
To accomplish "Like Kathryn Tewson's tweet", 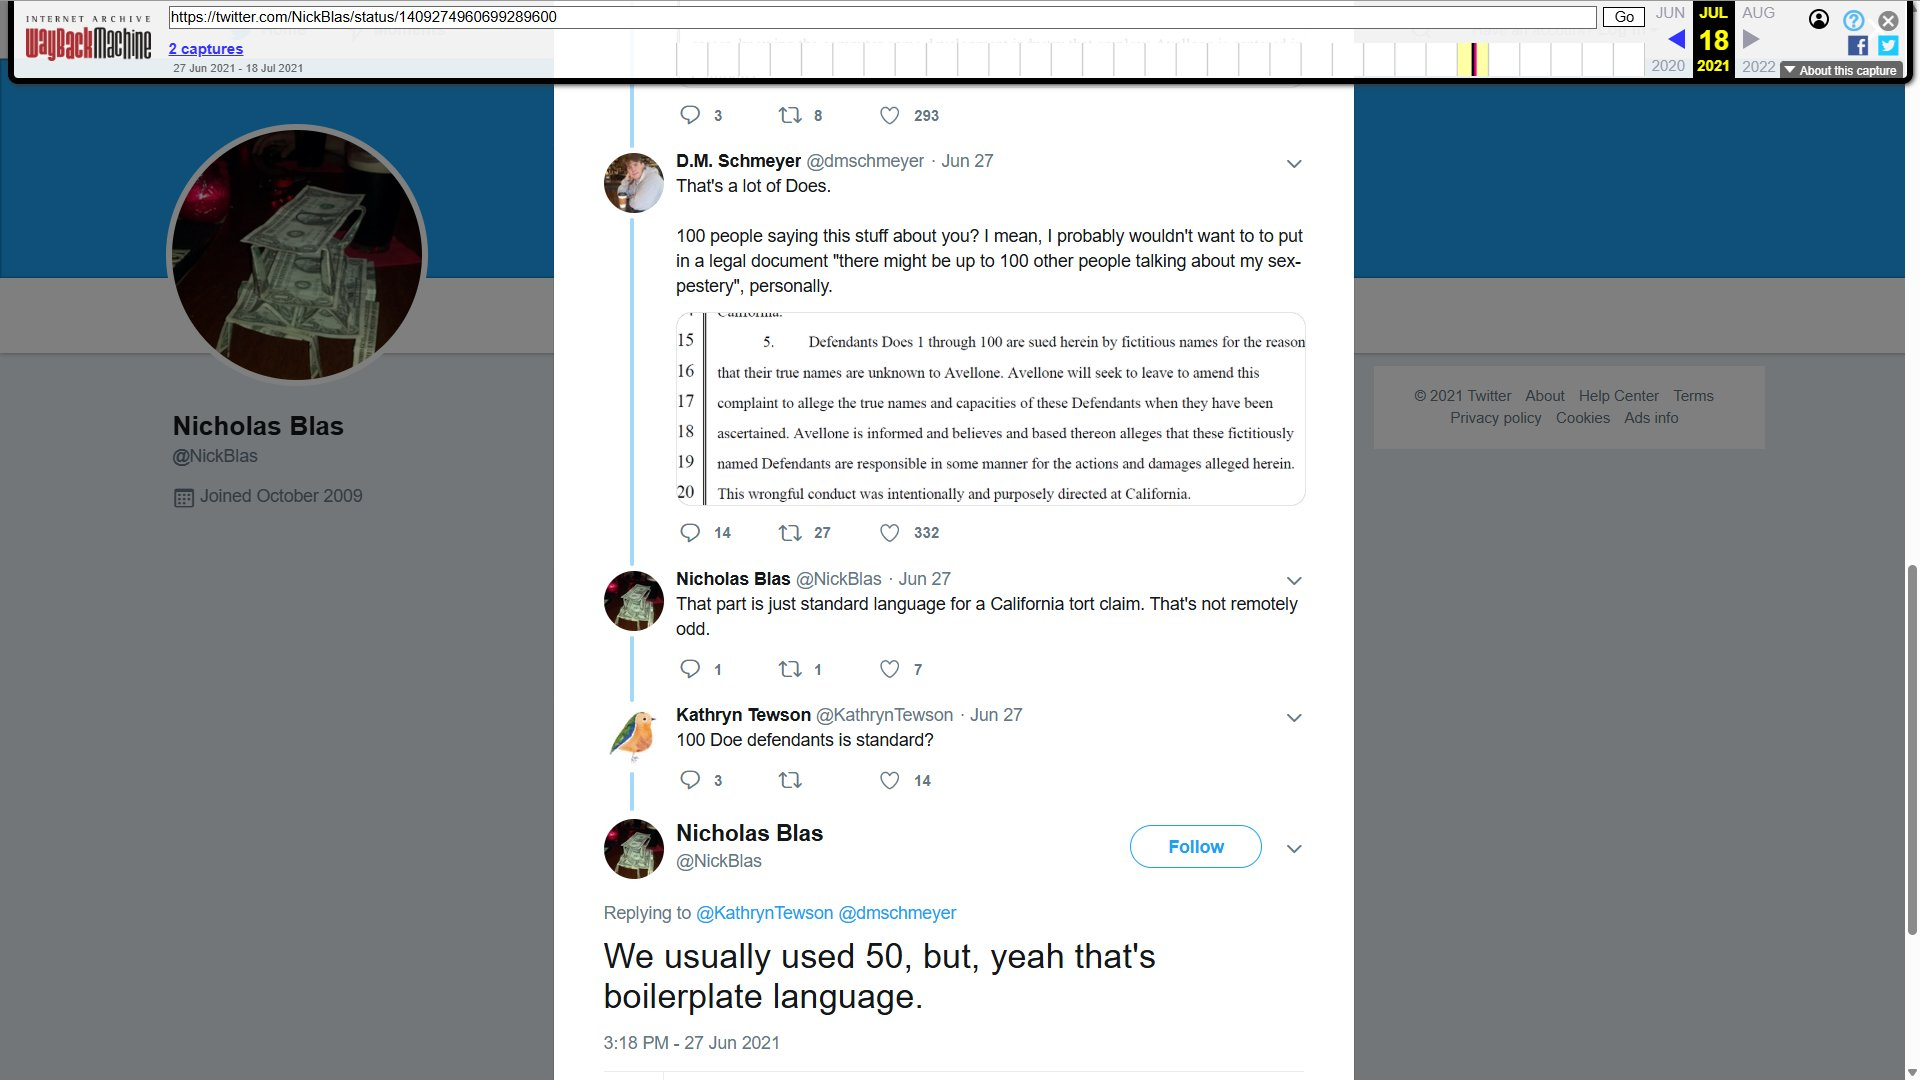I will point(889,780).
